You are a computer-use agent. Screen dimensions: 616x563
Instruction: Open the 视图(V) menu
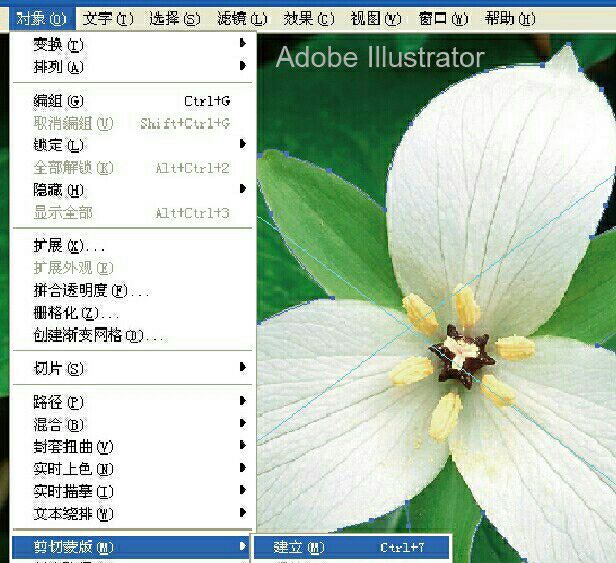point(376,18)
